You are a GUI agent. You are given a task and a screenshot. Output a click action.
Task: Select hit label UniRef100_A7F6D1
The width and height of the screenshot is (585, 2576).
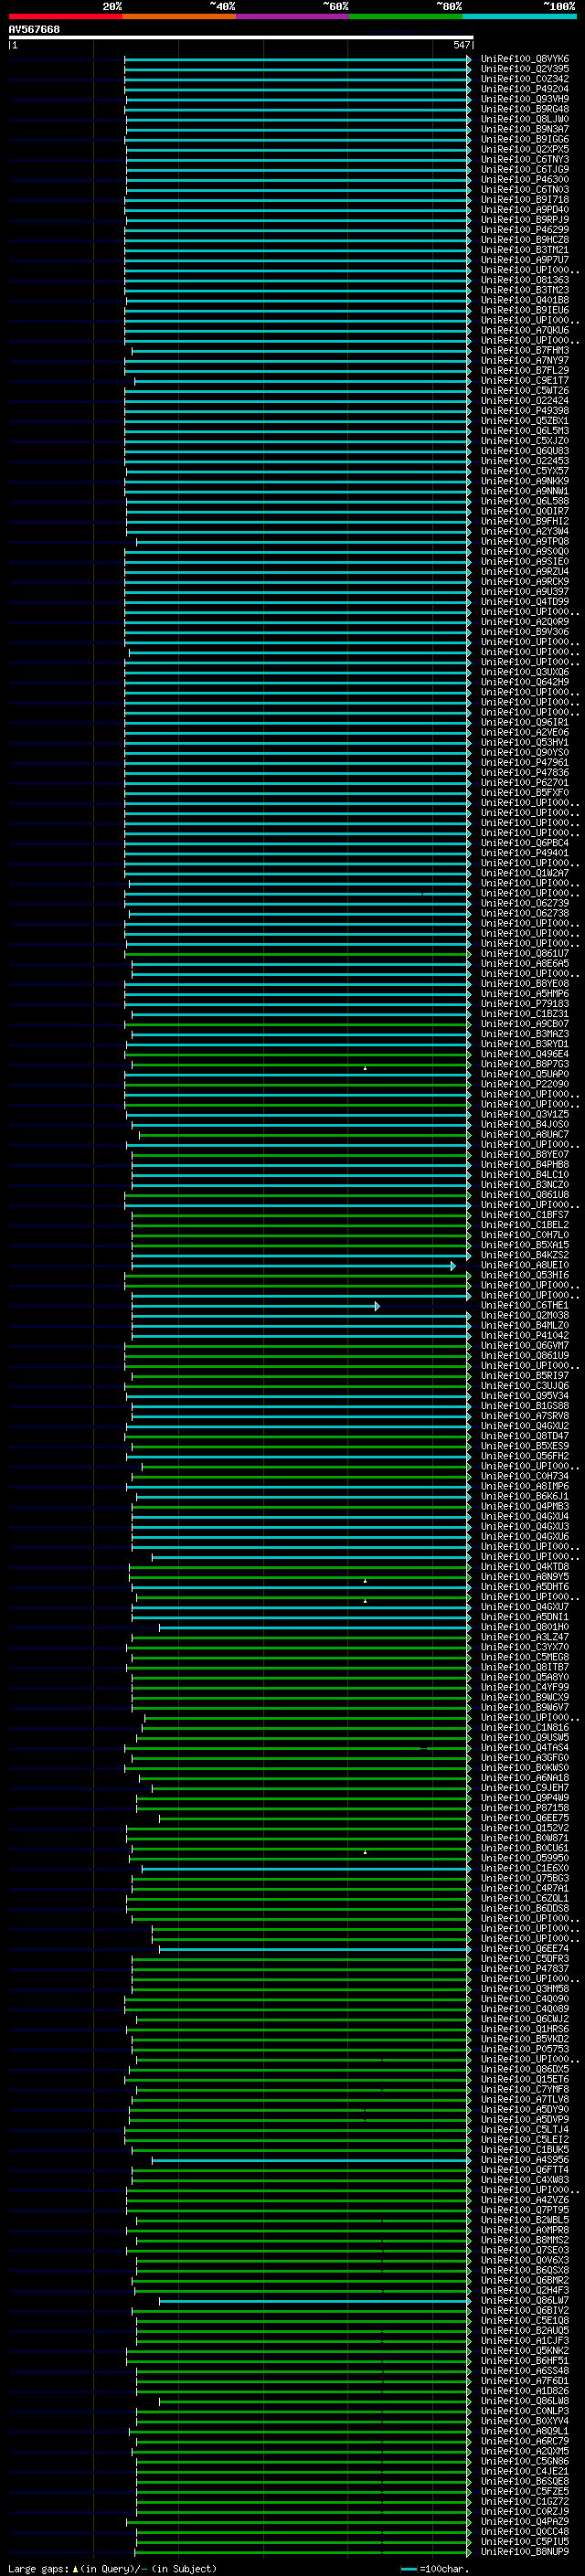coord(525,2381)
